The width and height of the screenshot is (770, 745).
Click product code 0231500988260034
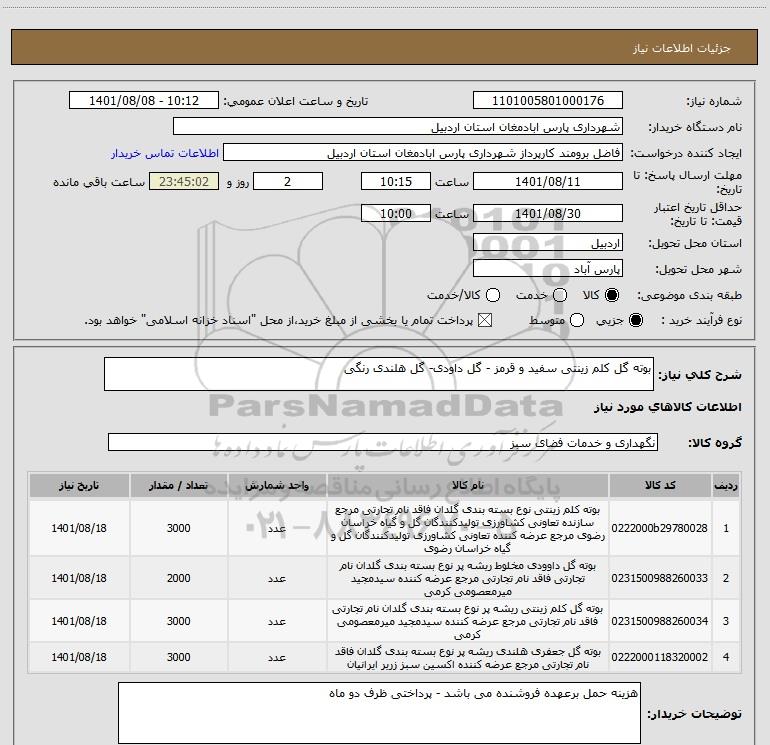point(660,621)
